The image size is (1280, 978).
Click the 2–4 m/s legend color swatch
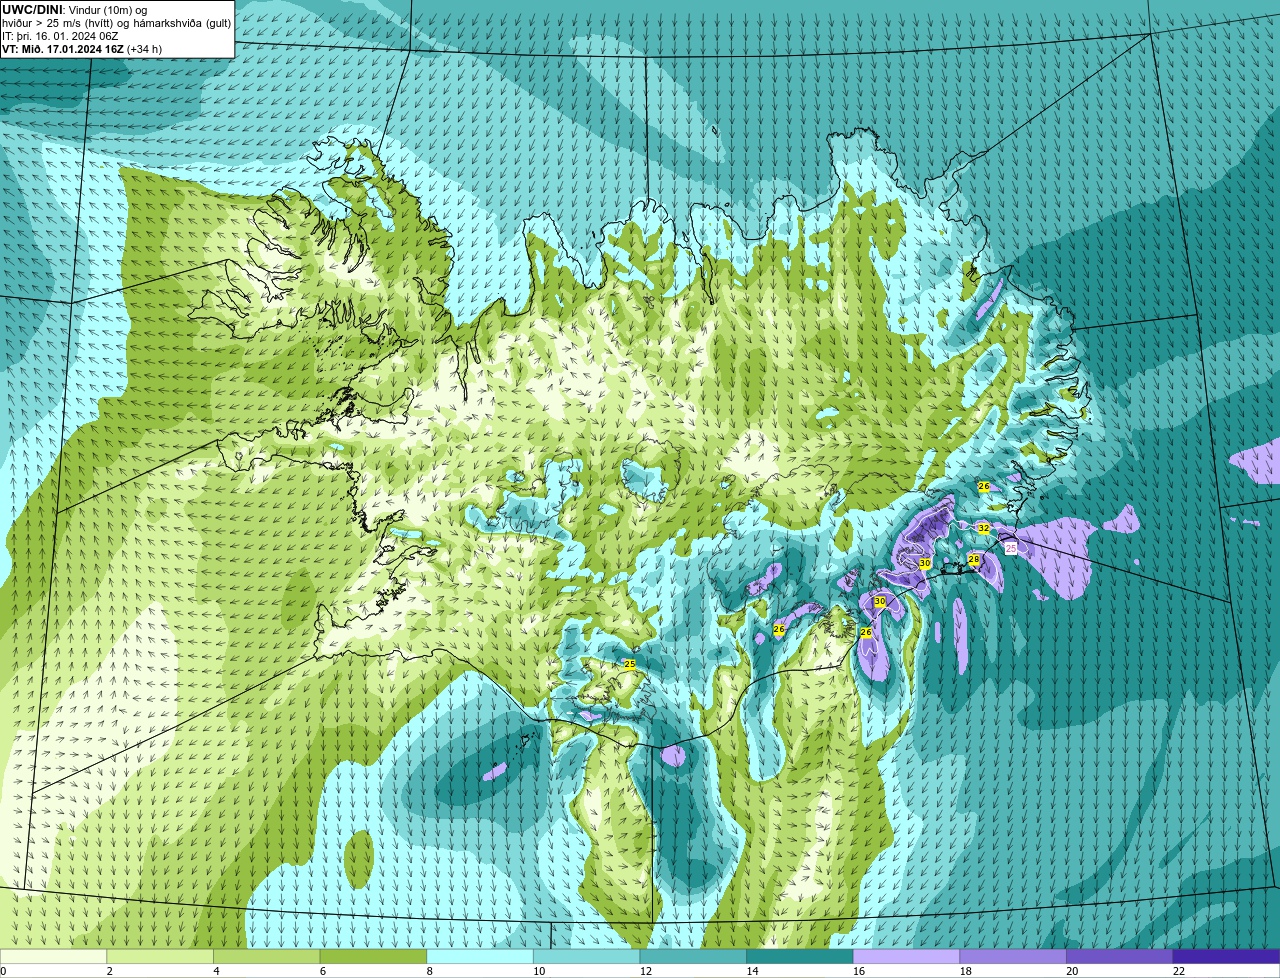(160, 956)
